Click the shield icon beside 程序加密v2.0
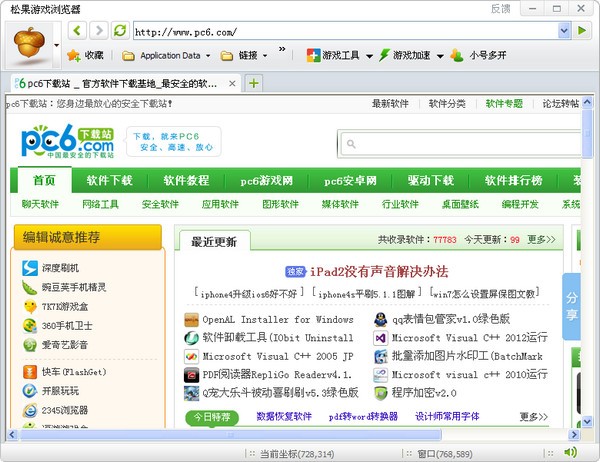Screen dimensions: 600x462 click(x=380, y=393)
